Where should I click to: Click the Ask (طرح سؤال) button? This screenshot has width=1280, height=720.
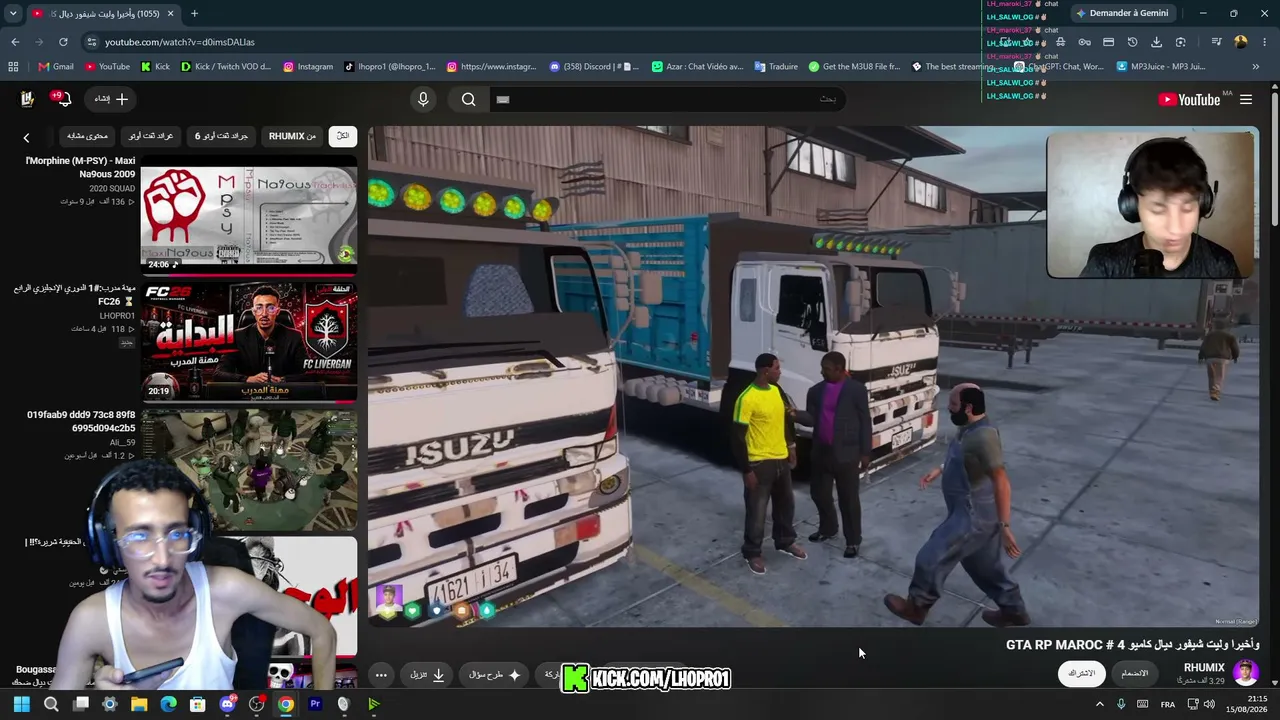pyautogui.click(x=495, y=675)
